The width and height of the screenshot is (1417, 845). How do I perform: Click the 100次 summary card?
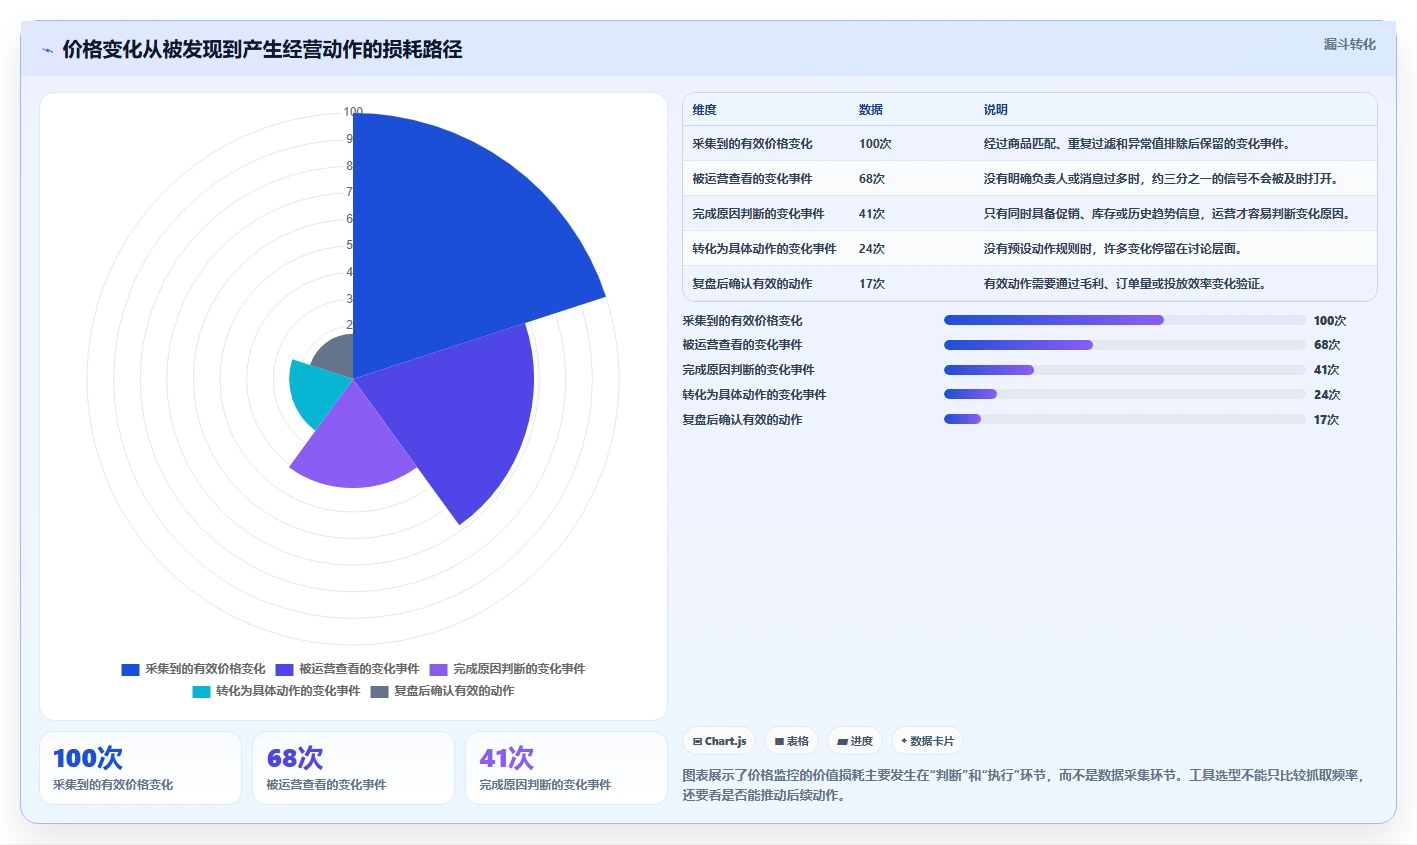(x=140, y=768)
